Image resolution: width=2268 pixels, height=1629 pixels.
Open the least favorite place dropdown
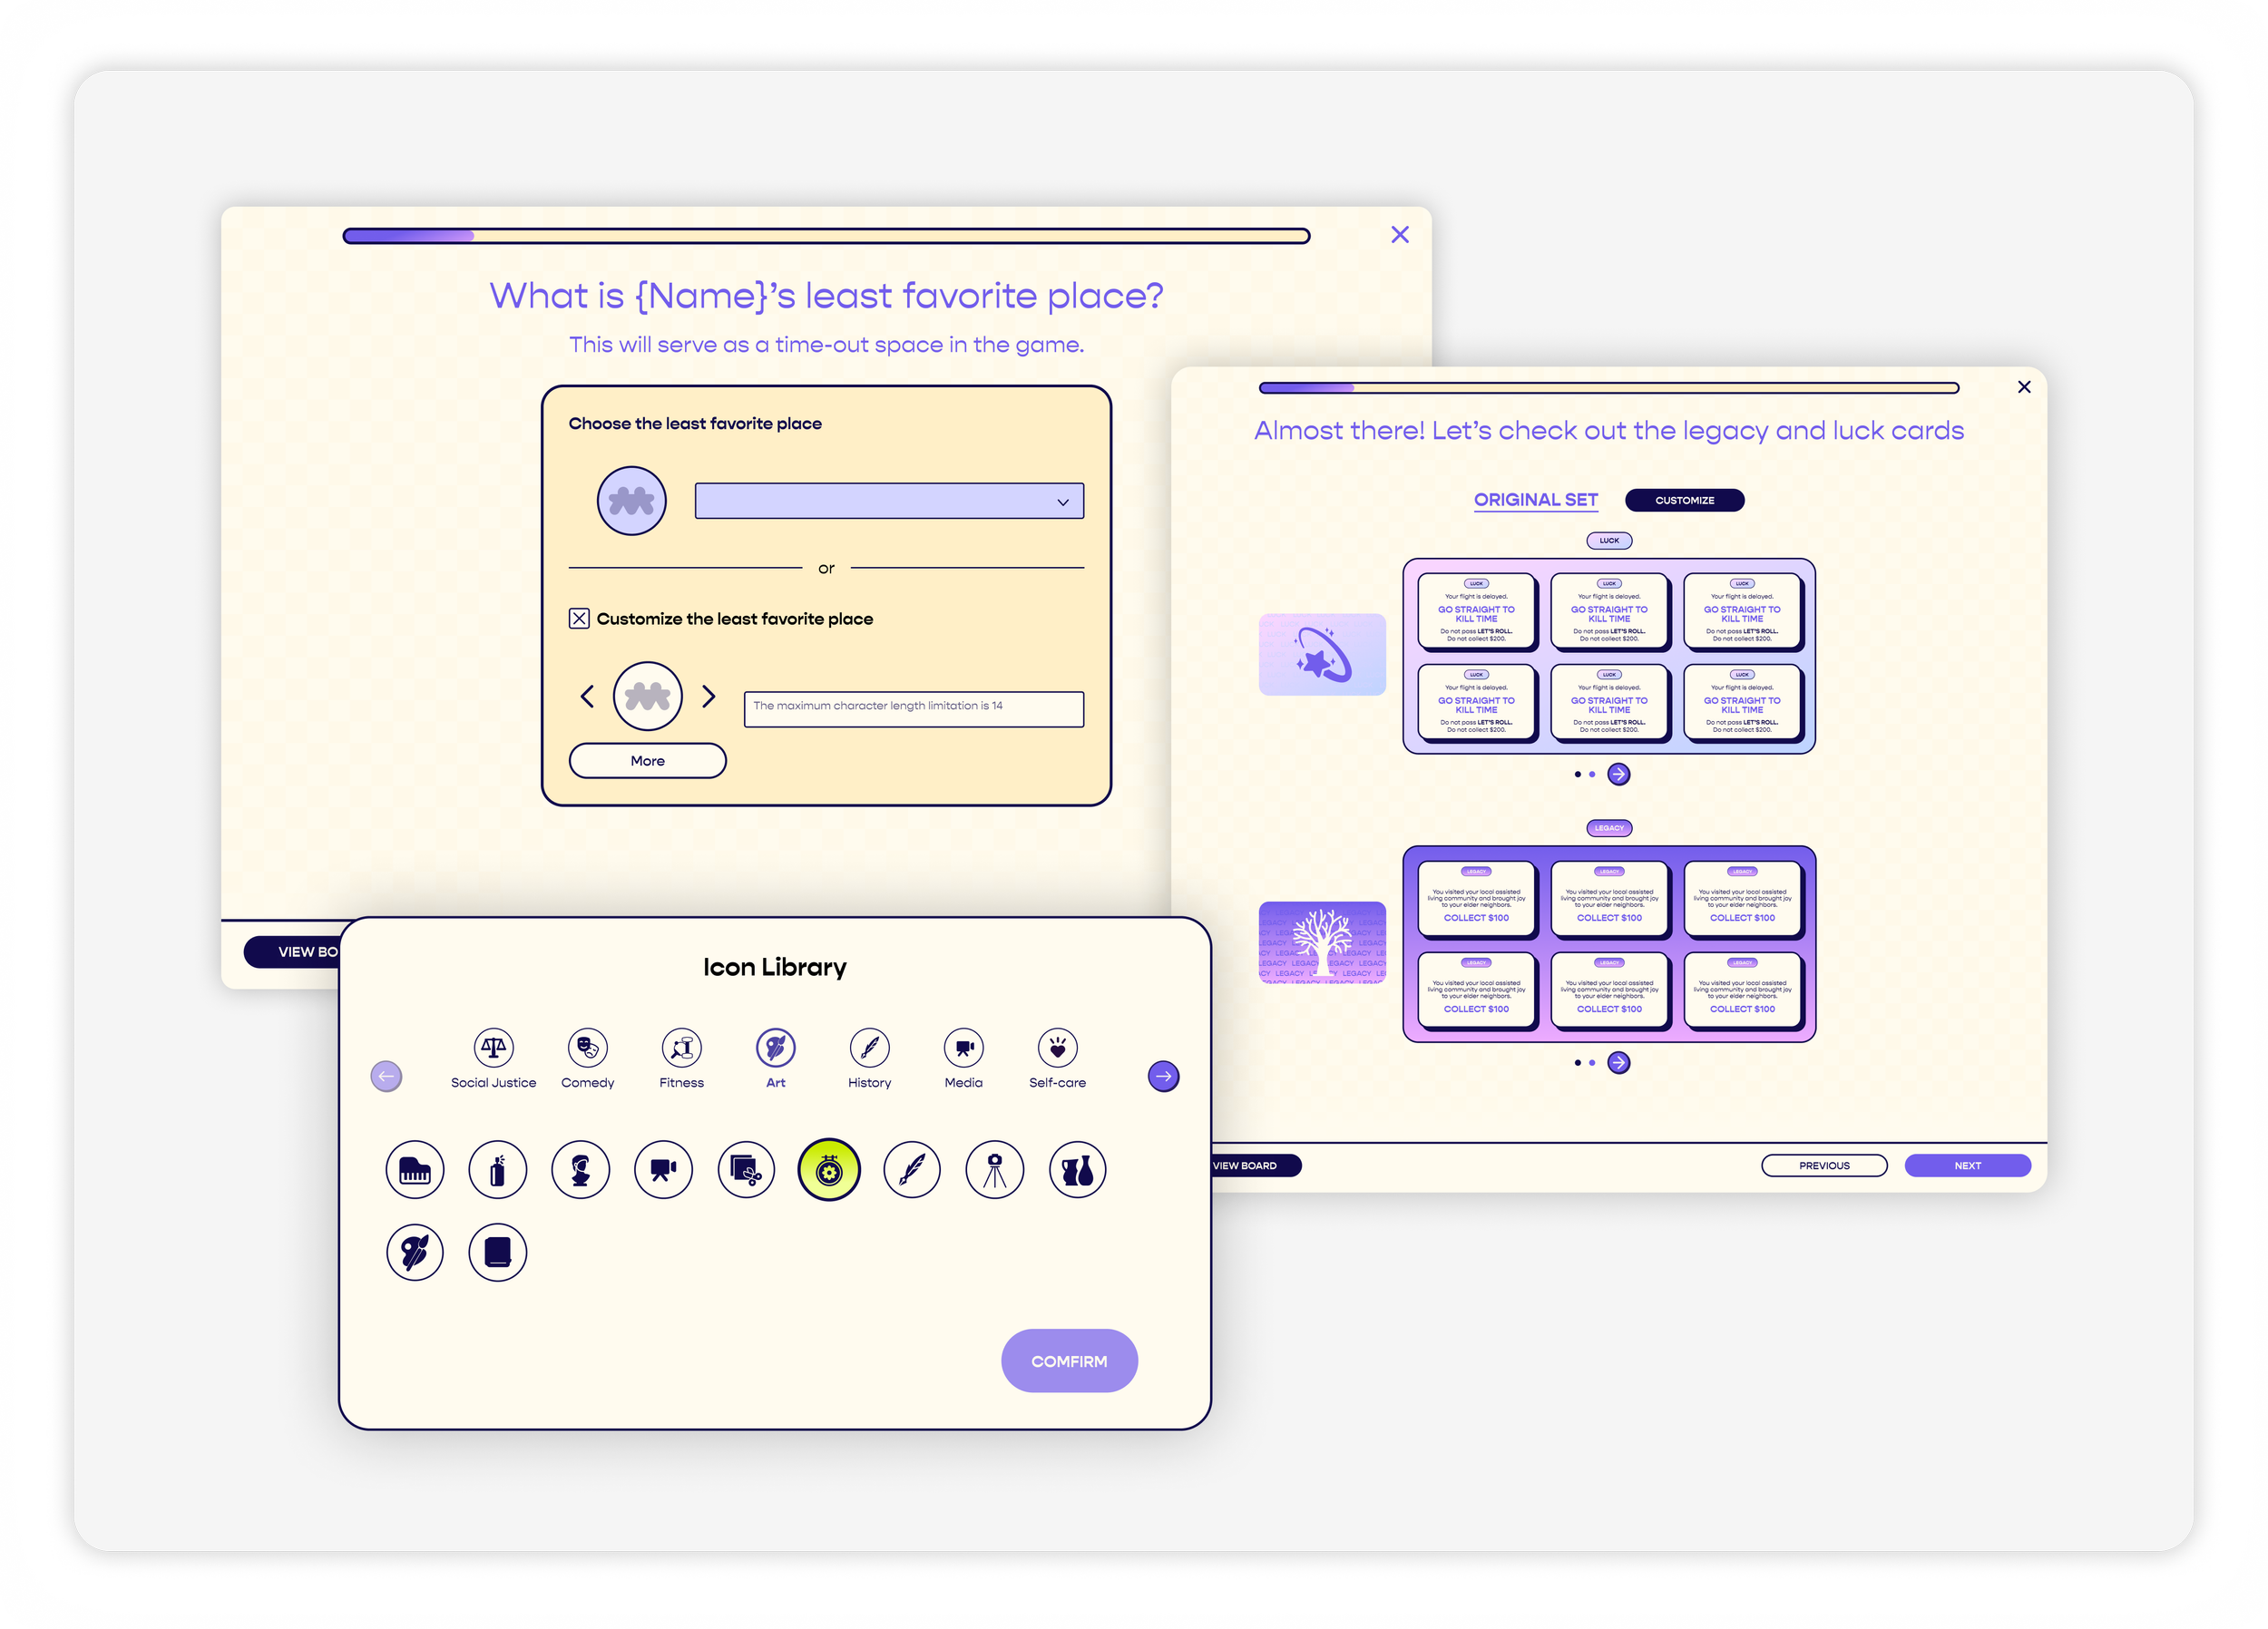coord(889,501)
